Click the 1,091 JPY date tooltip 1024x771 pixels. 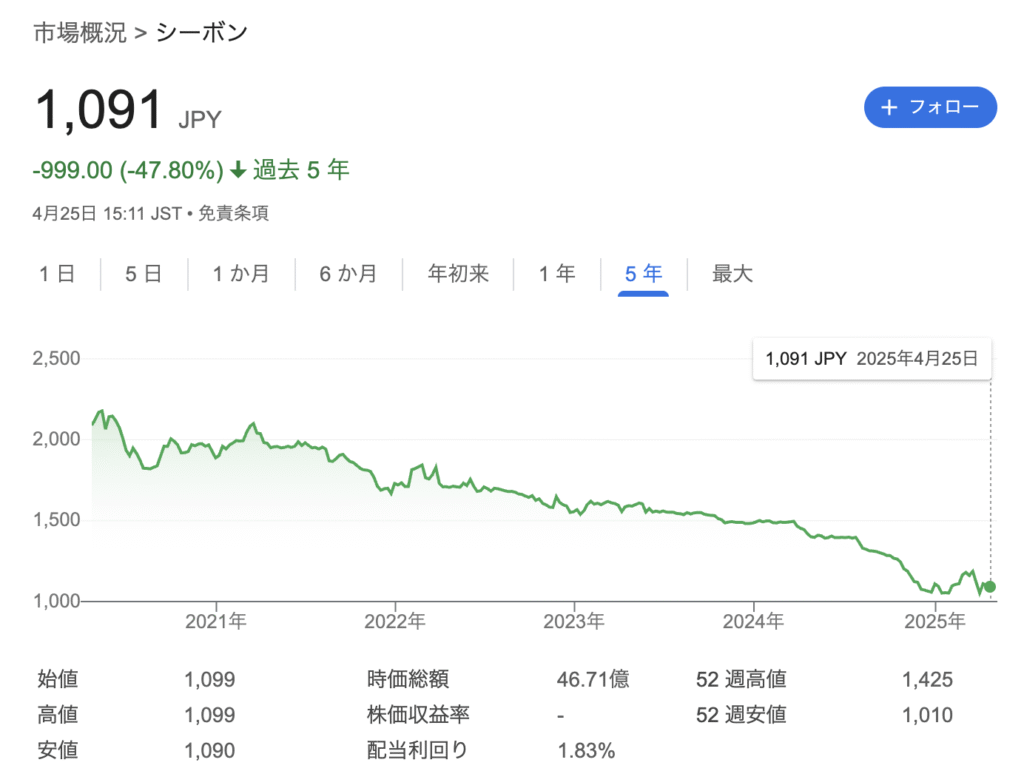[x=871, y=359]
